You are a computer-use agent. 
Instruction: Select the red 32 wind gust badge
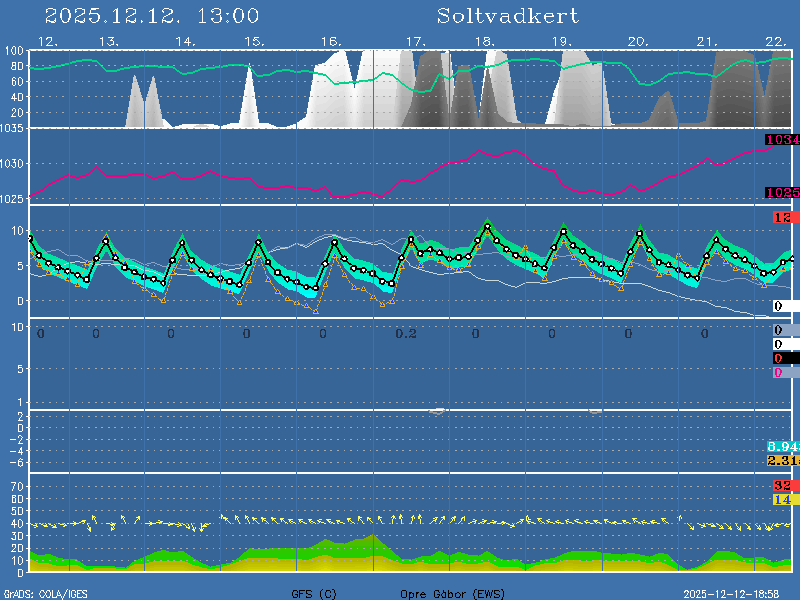(x=783, y=486)
